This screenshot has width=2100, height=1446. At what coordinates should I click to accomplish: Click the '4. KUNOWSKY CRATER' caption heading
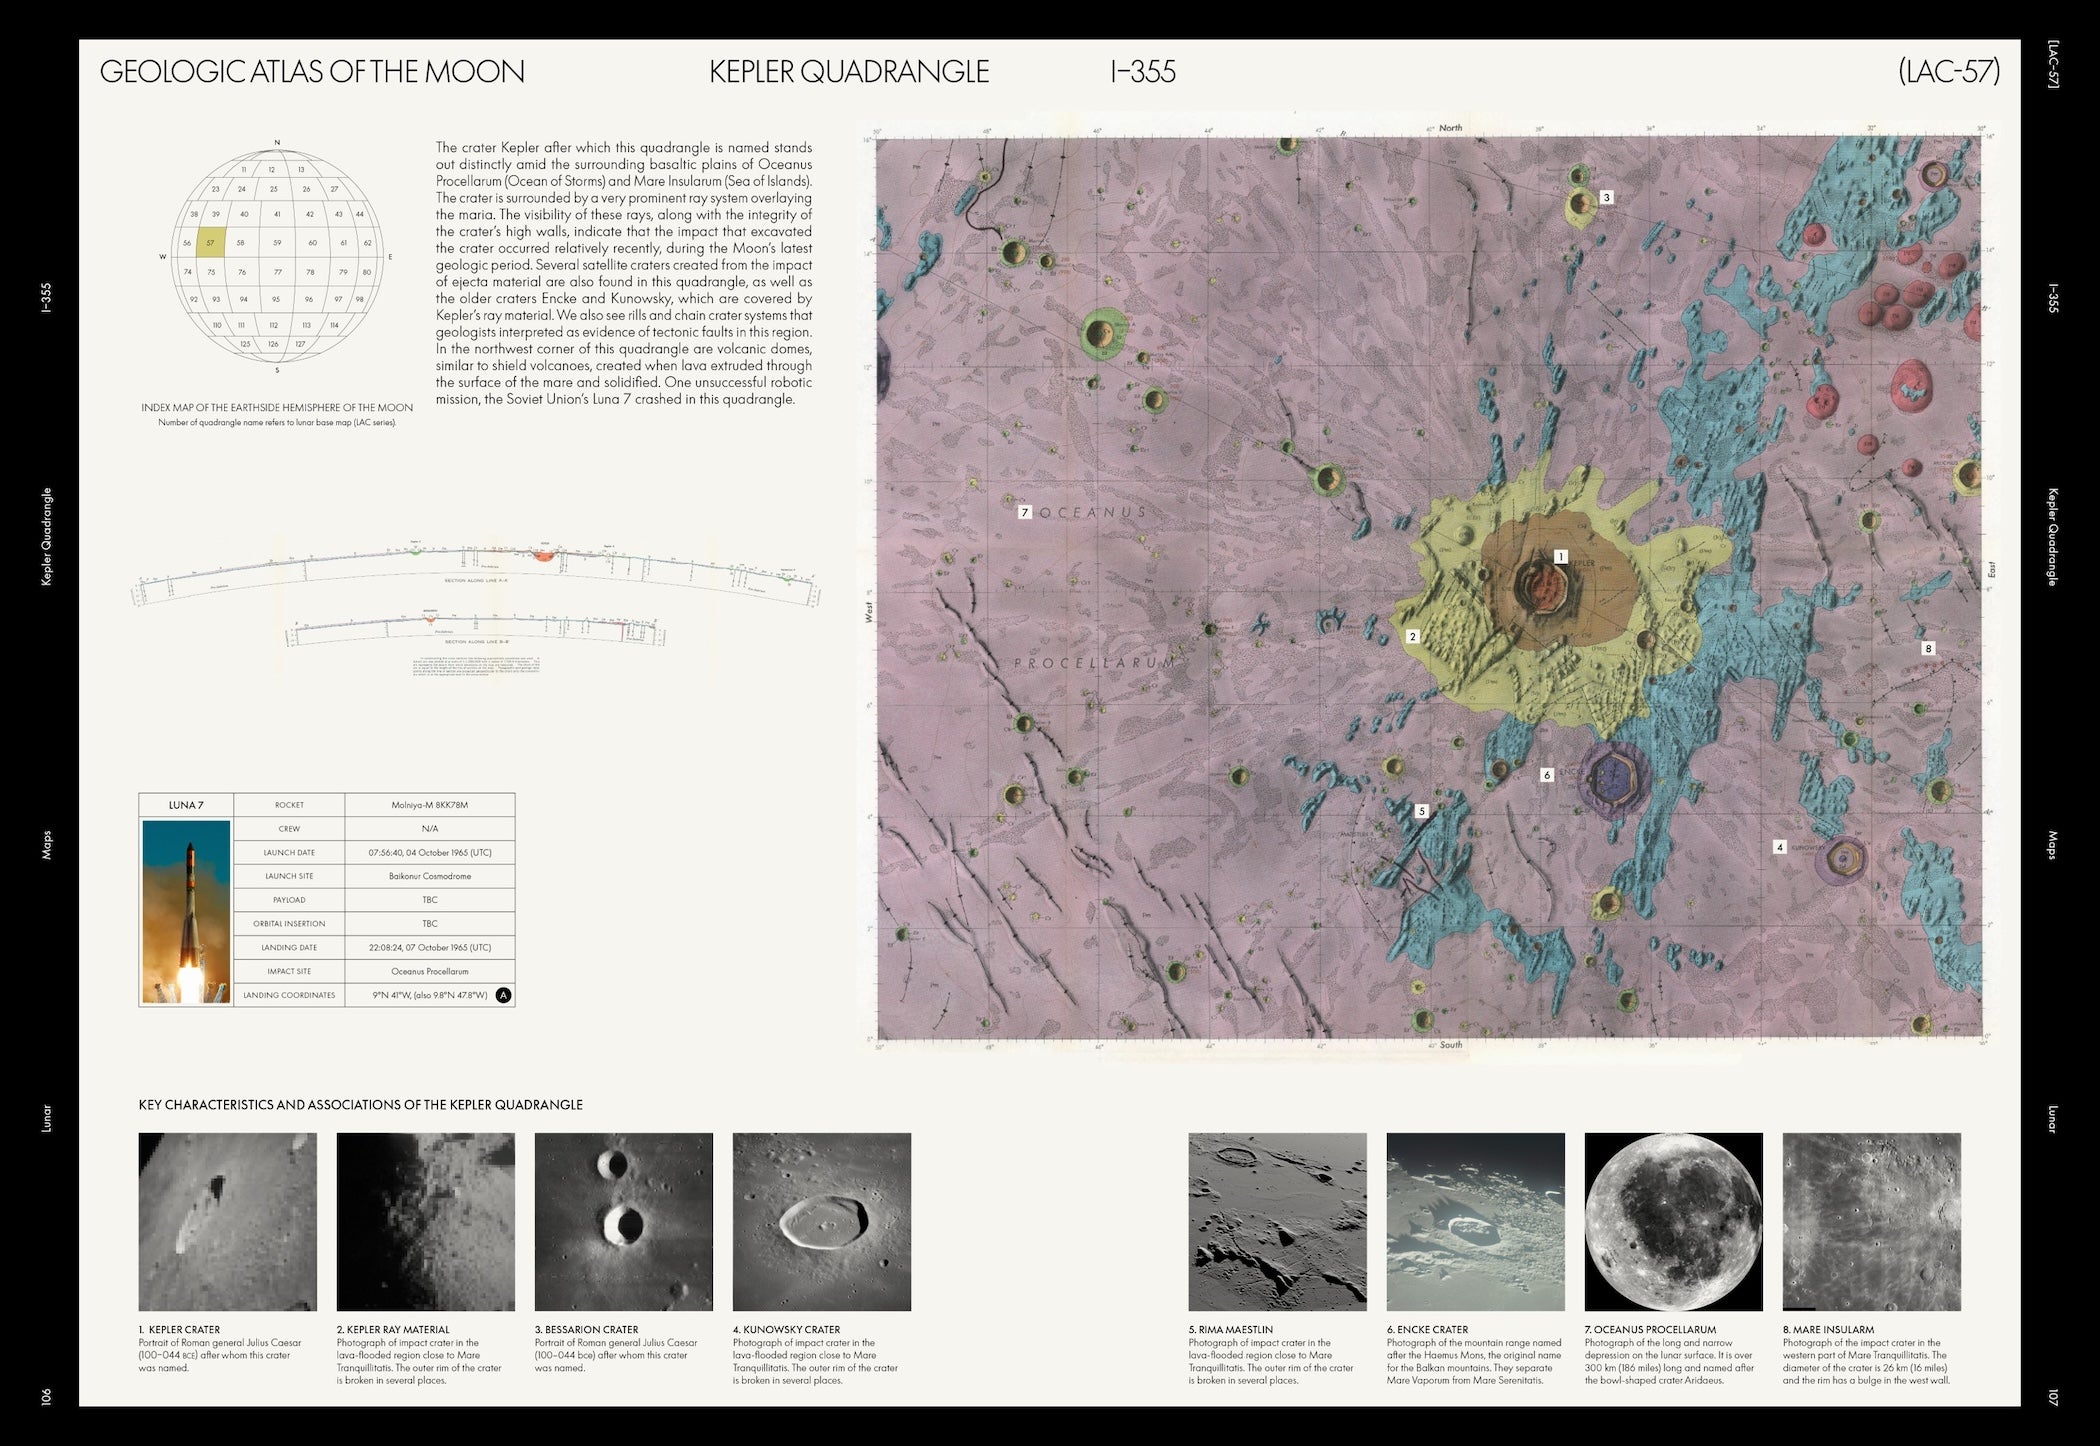(x=786, y=1330)
